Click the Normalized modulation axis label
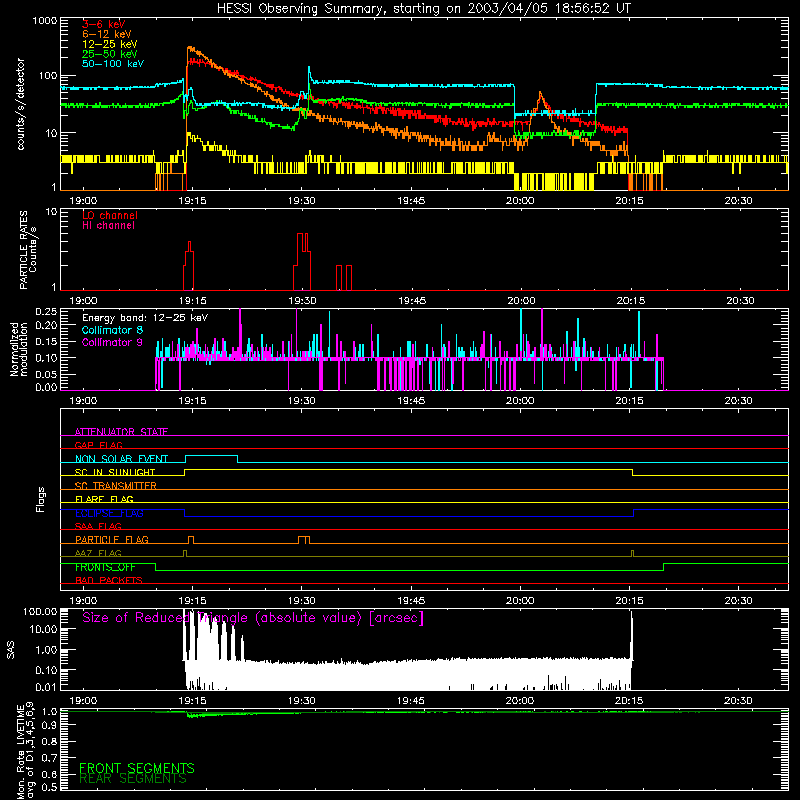Image resolution: width=800 pixels, height=800 pixels. coord(19,349)
